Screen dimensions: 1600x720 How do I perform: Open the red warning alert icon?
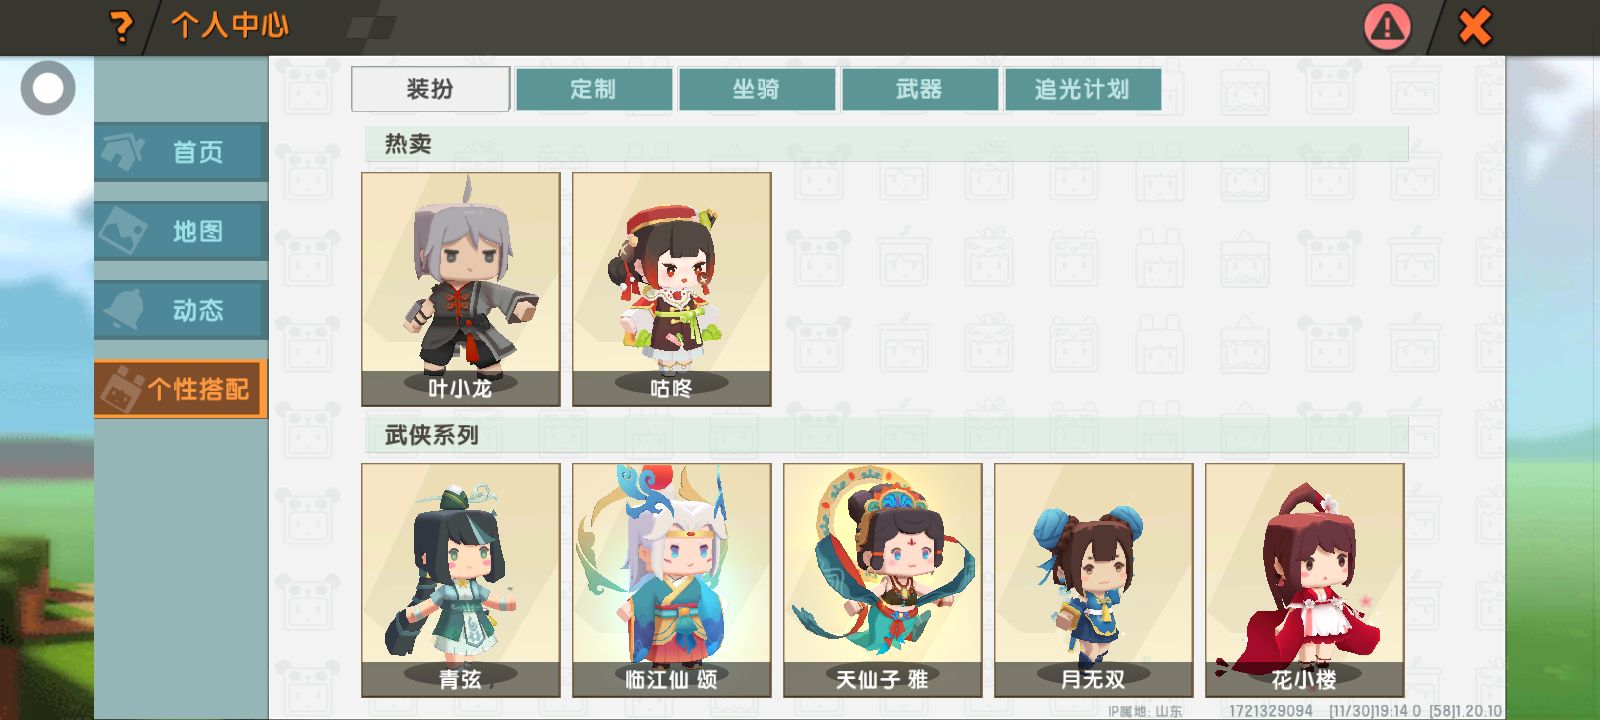1387,27
